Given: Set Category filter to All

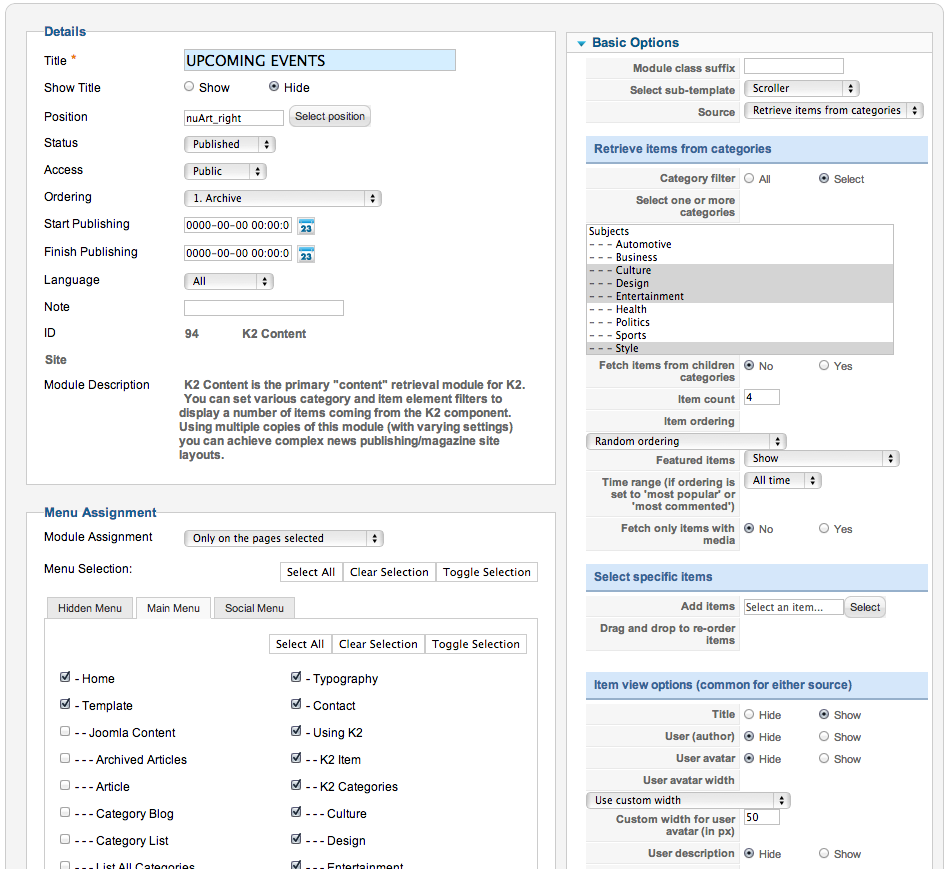Looking at the screenshot, I should coord(749,179).
